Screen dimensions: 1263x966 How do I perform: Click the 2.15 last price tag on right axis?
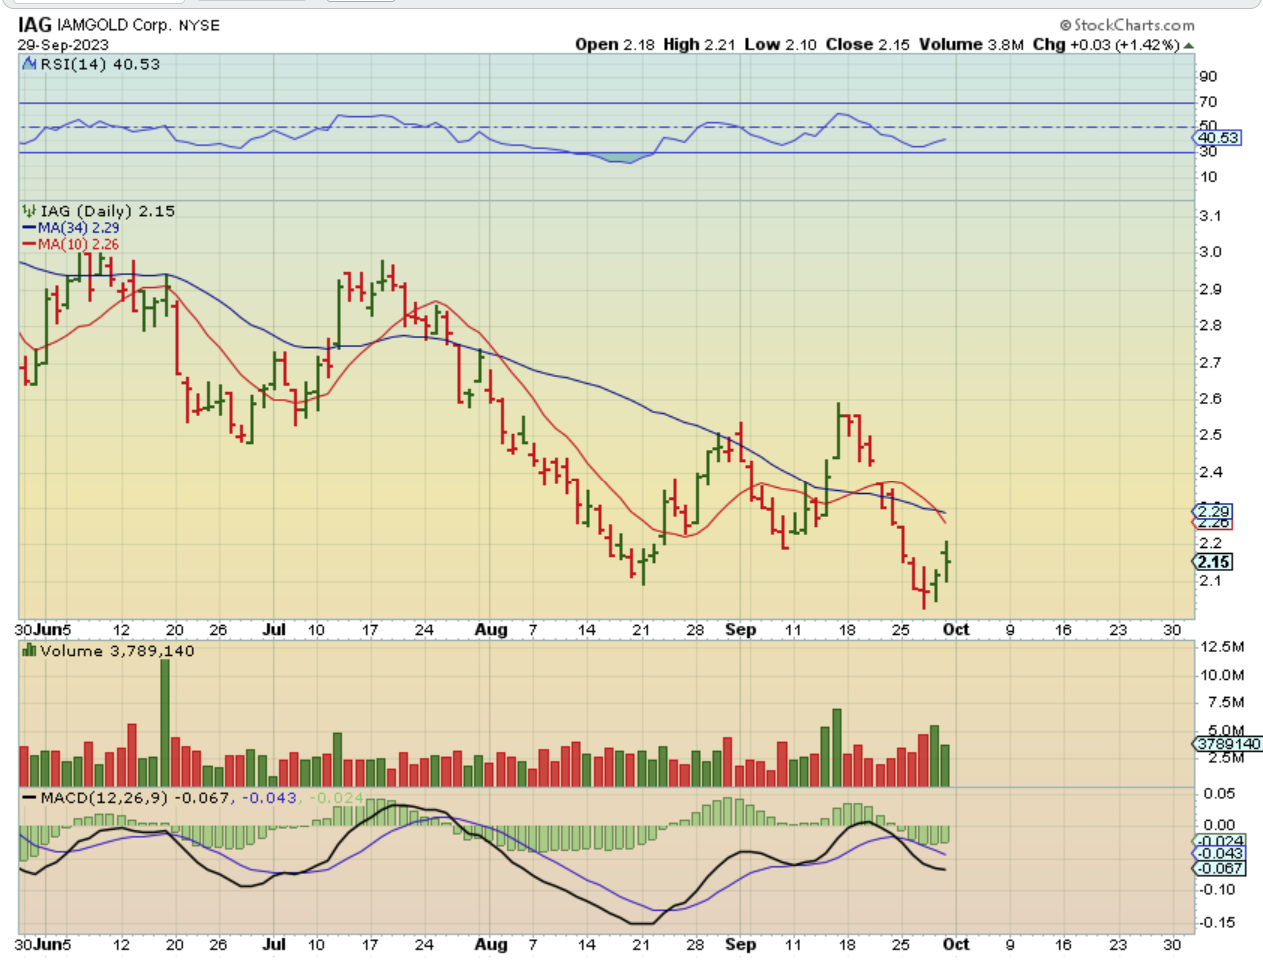(1214, 562)
